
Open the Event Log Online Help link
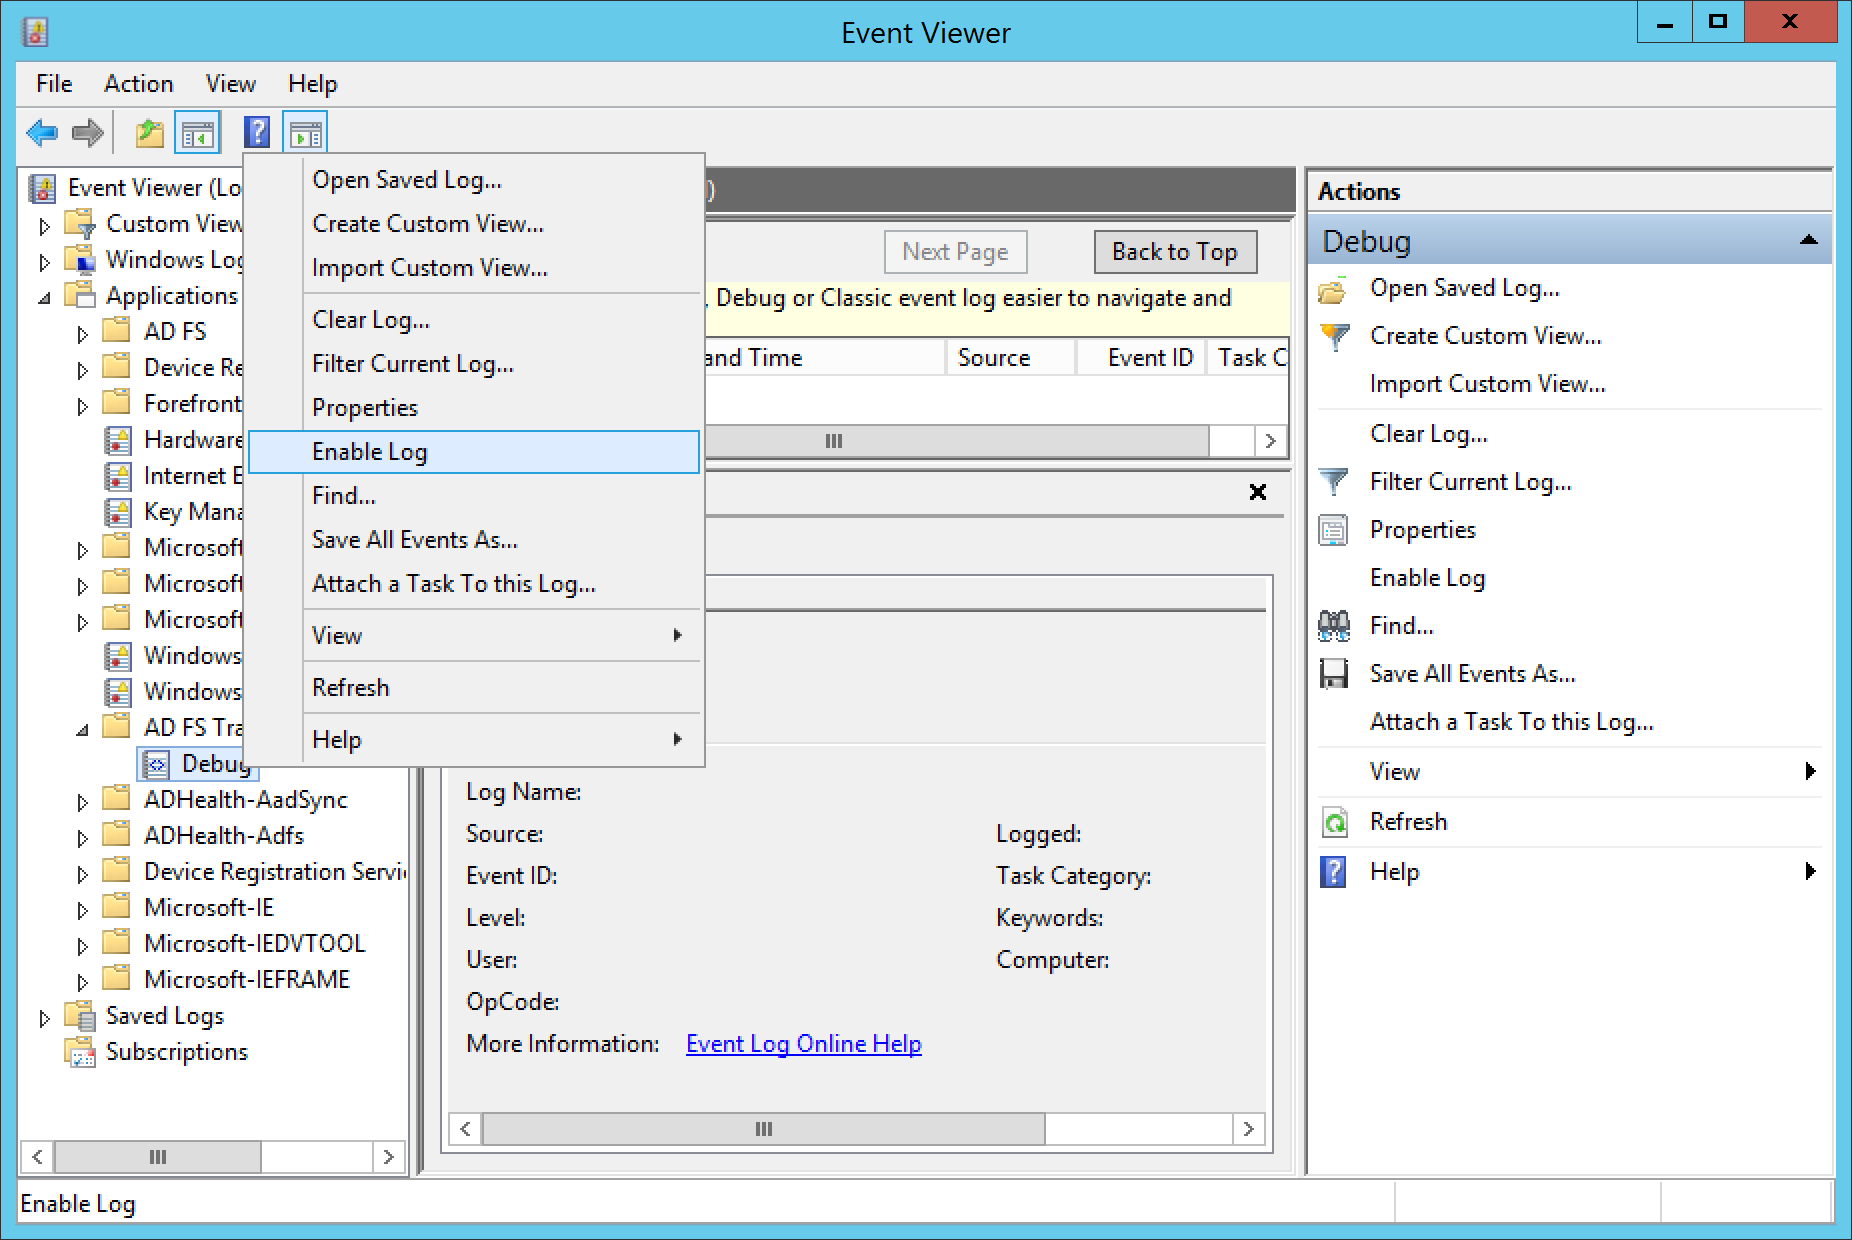click(x=803, y=1044)
